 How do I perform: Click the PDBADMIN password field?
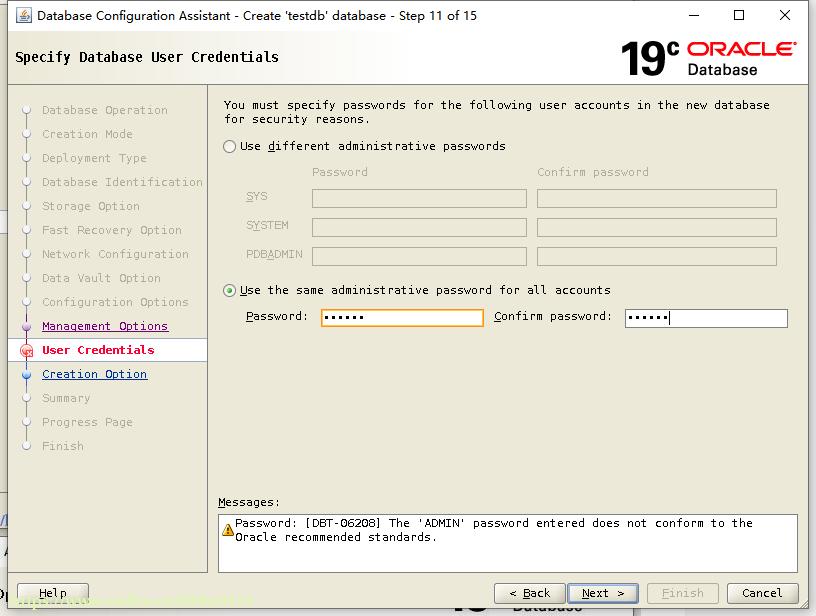point(419,256)
